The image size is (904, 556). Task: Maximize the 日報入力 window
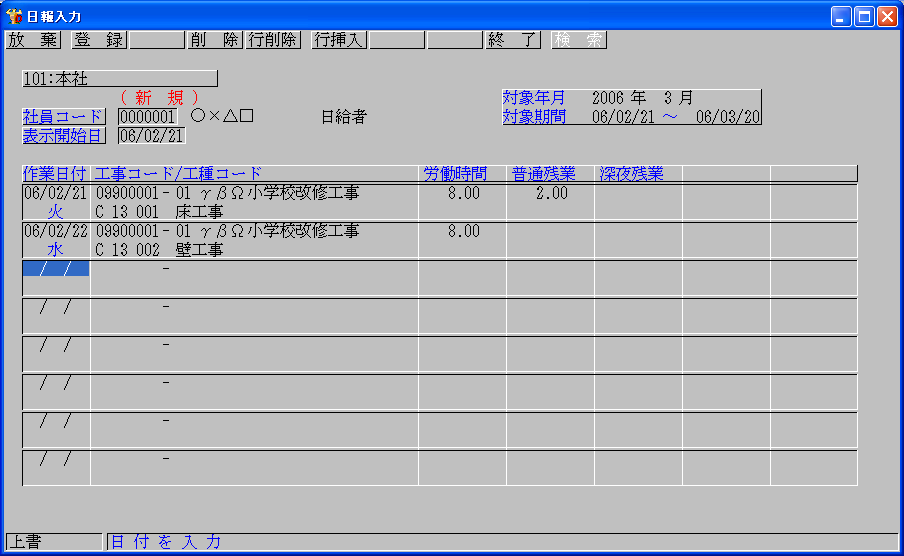pyautogui.click(x=864, y=17)
